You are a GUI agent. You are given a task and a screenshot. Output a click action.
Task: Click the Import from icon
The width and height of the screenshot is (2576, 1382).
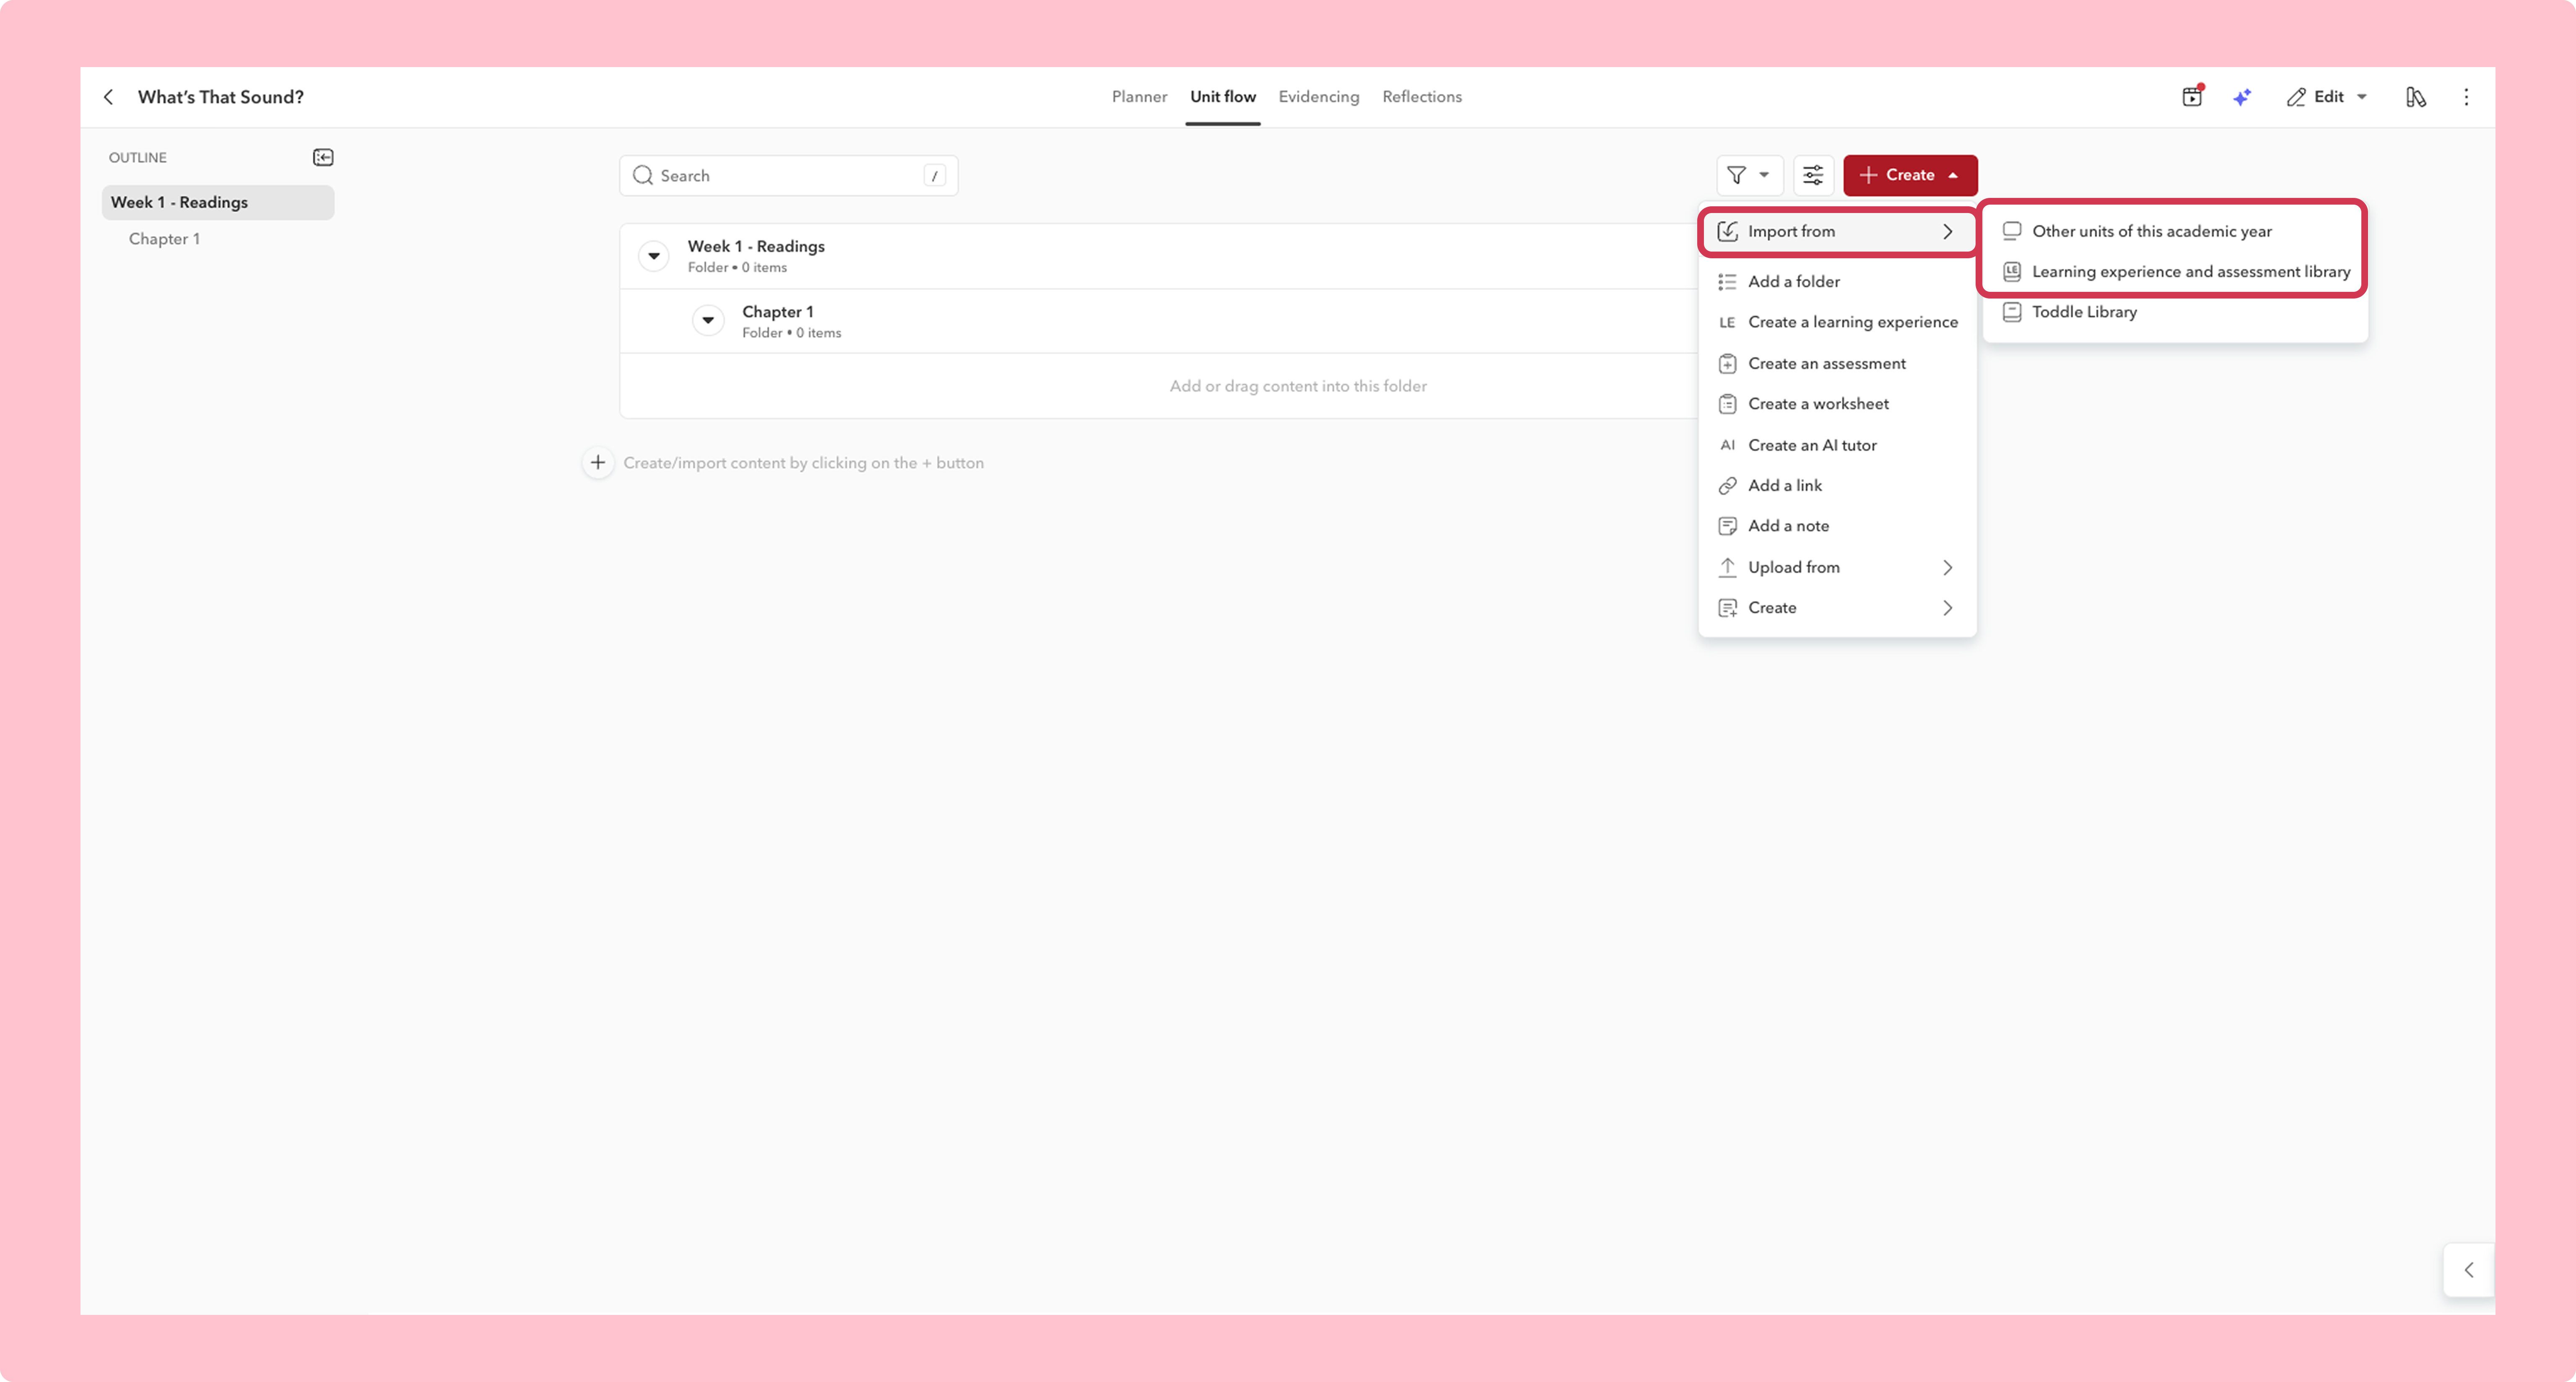[x=1727, y=231]
